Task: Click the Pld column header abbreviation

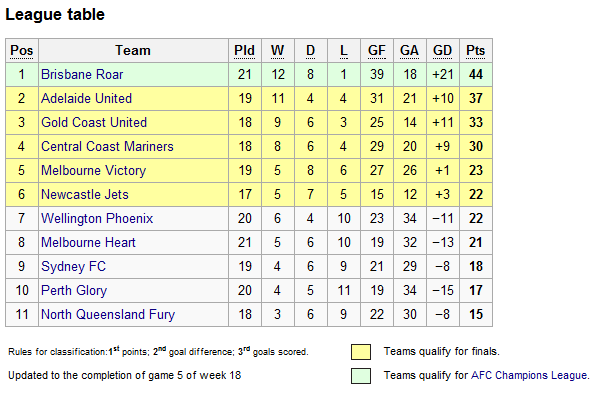Action: (244, 51)
